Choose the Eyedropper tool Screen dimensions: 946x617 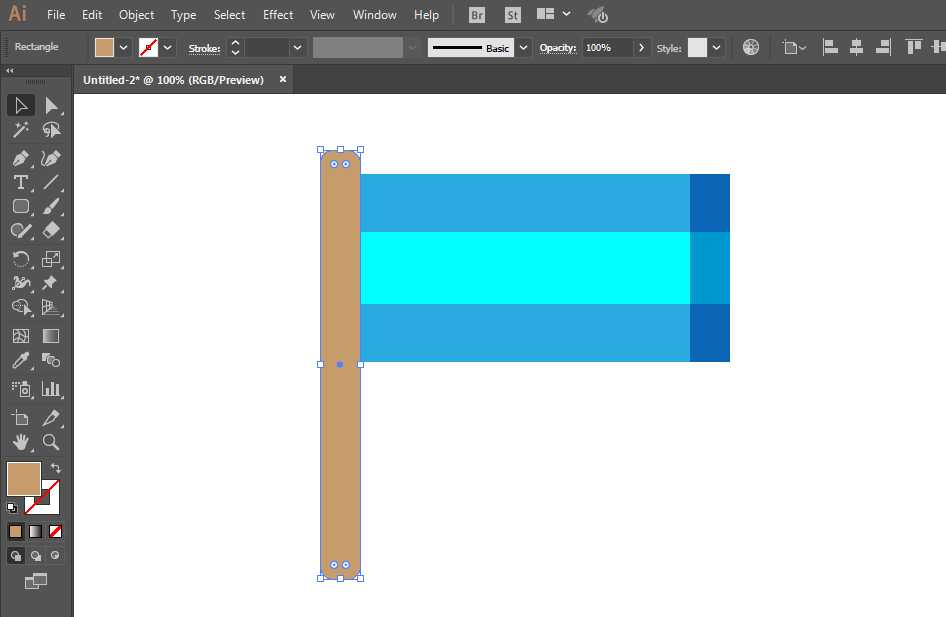point(21,361)
